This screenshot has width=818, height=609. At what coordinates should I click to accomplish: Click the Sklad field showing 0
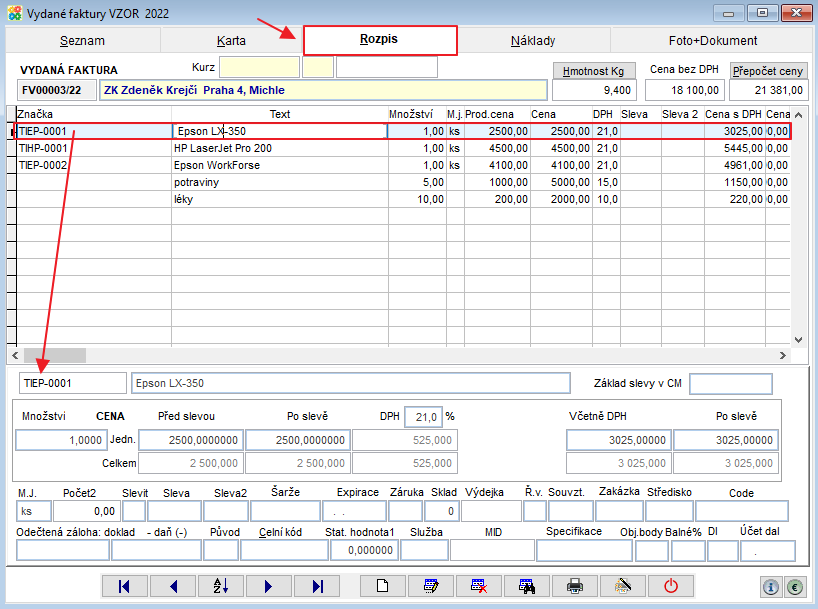click(441, 511)
